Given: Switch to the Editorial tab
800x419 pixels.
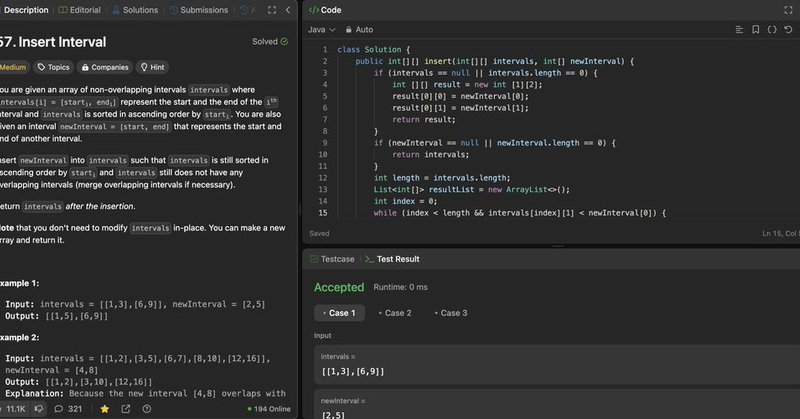Looking at the screenshot, I should pyautogui.click(x=79, y=10).
